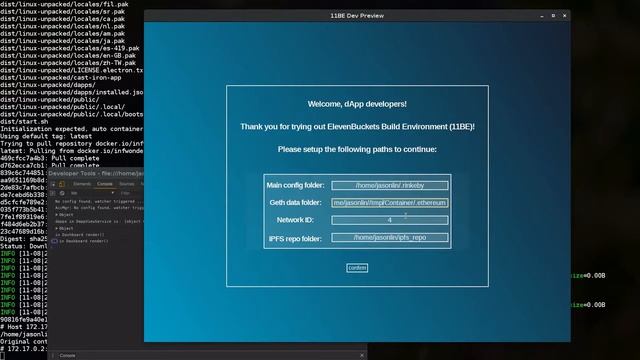The width and height of the screenshot is (640, 360).
Task: Click the 'Geth data folder:' label
Action: [x=295, y=203]
